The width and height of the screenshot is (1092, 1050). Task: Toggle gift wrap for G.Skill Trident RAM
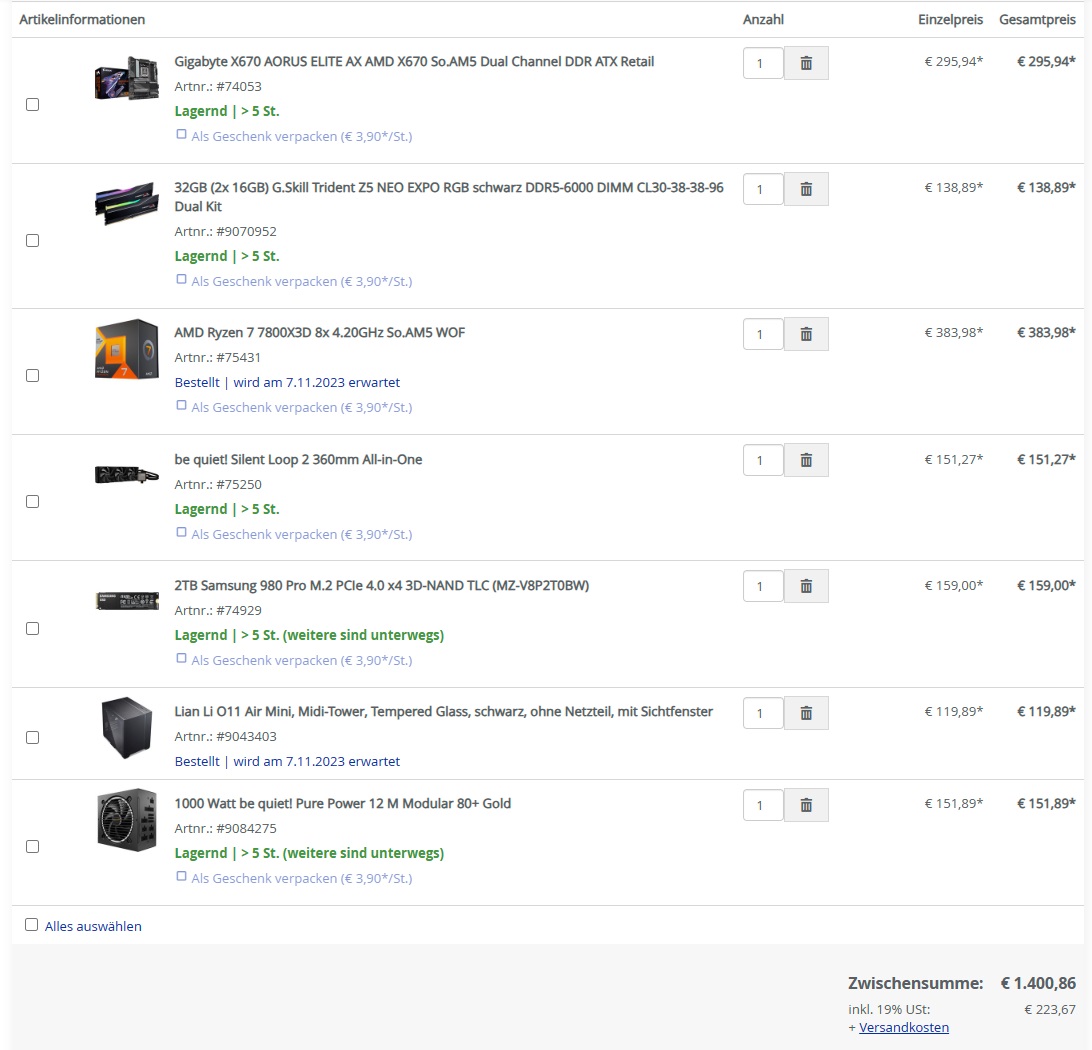click(181, 279)
